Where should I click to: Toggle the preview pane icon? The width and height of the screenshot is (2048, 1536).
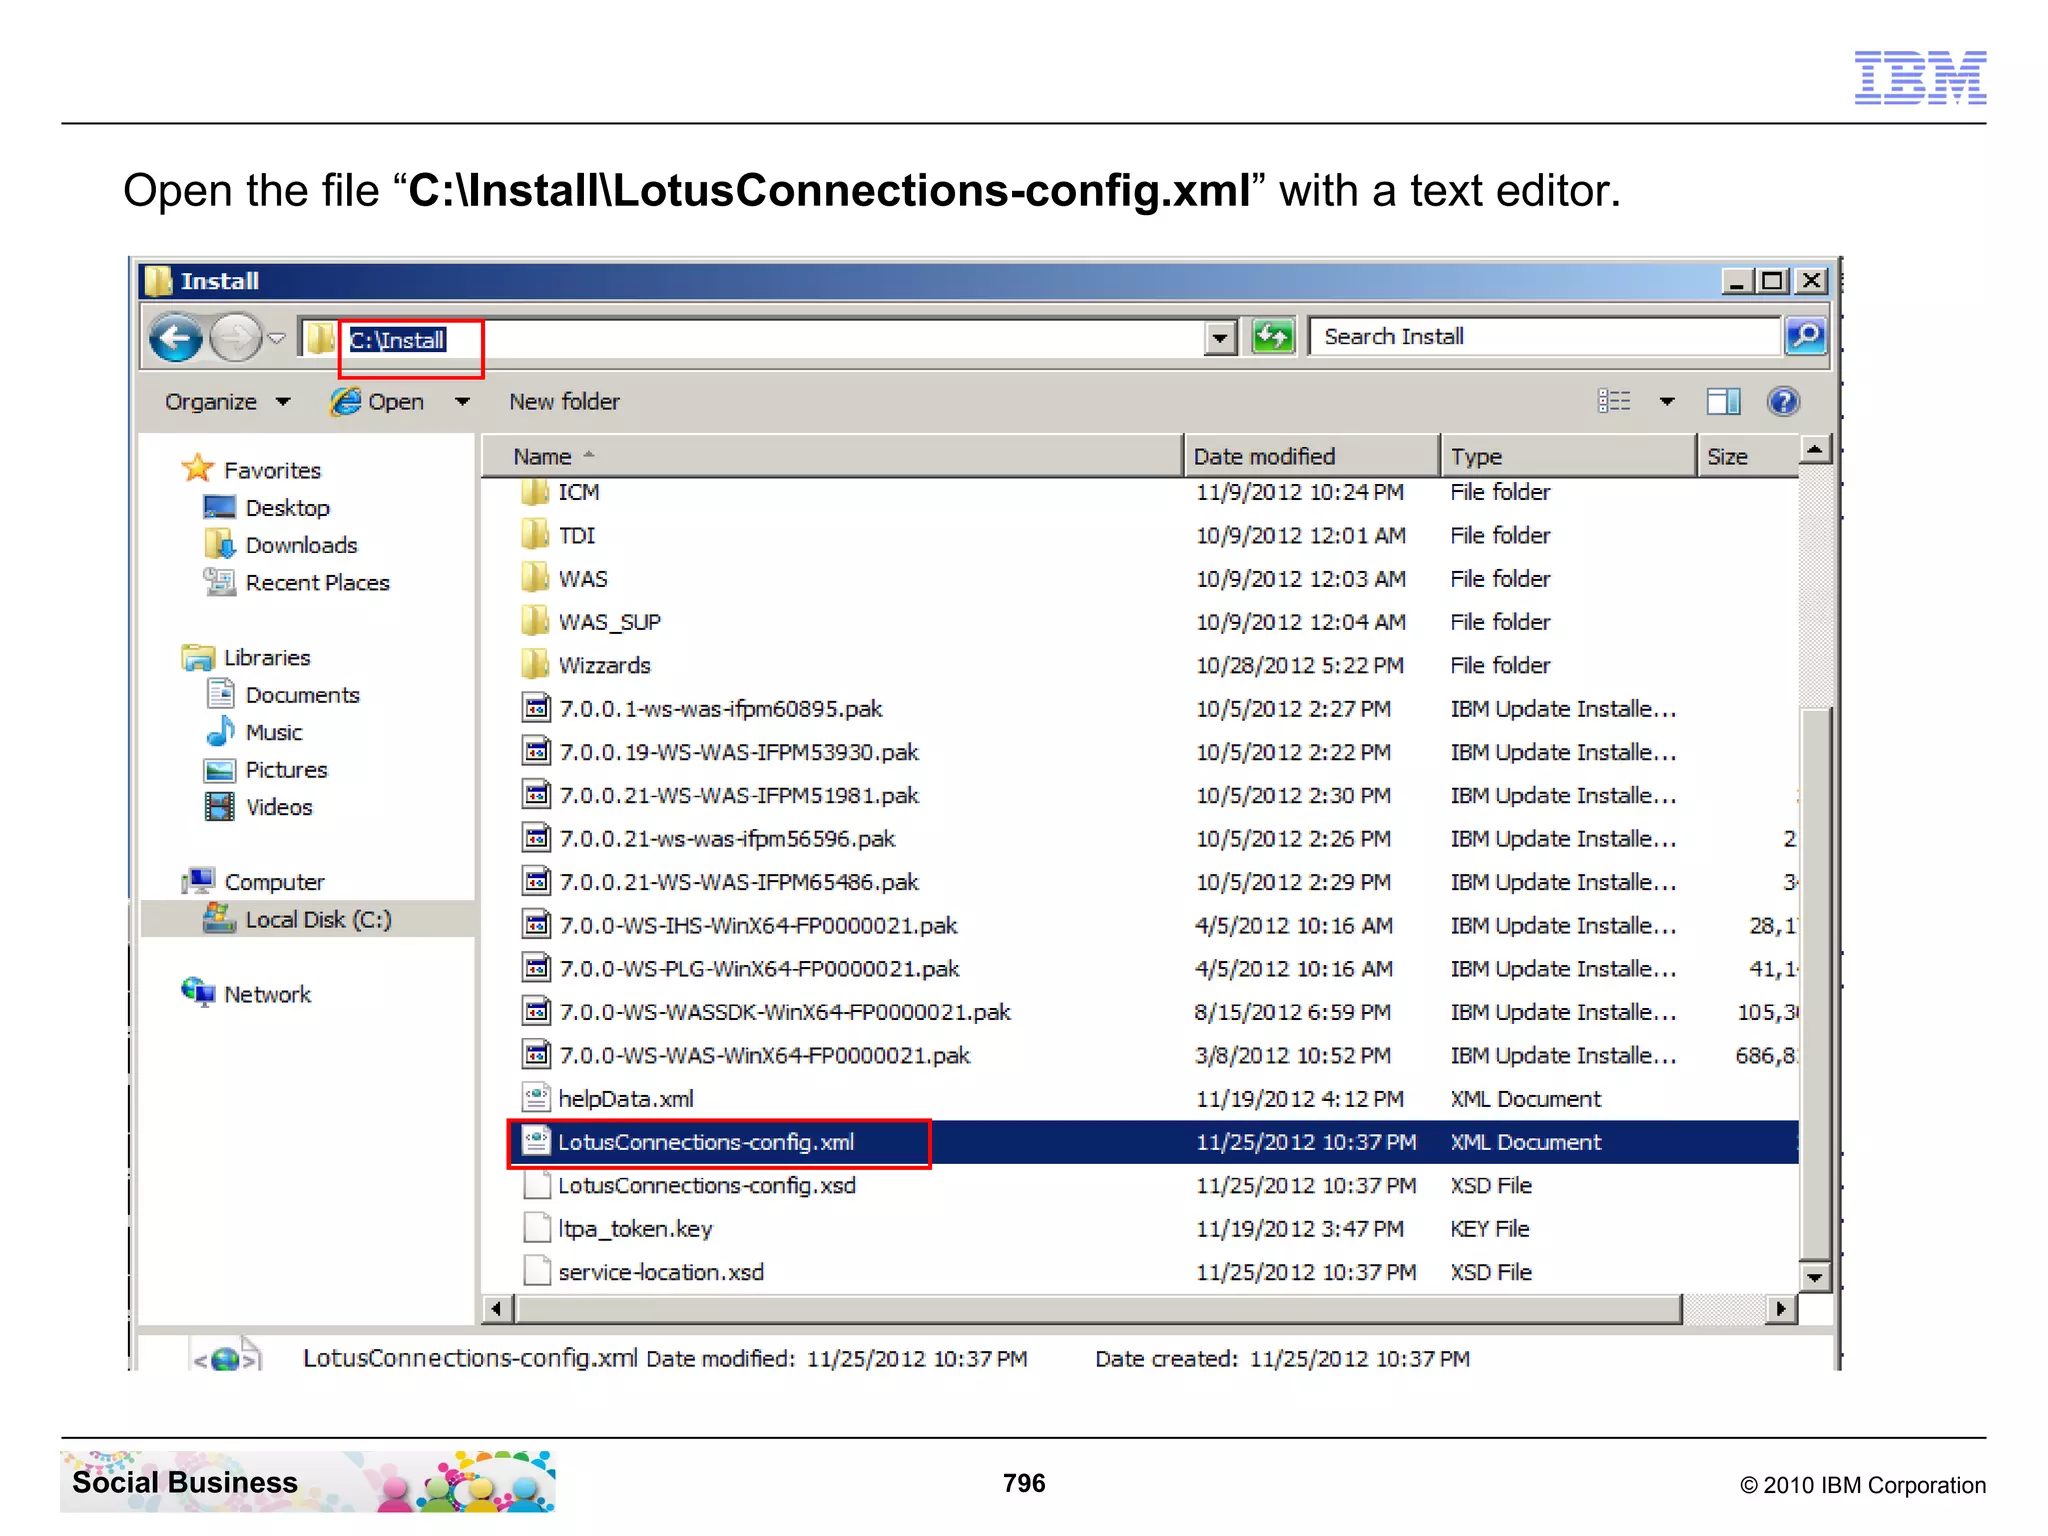(x=1723, y=402)
